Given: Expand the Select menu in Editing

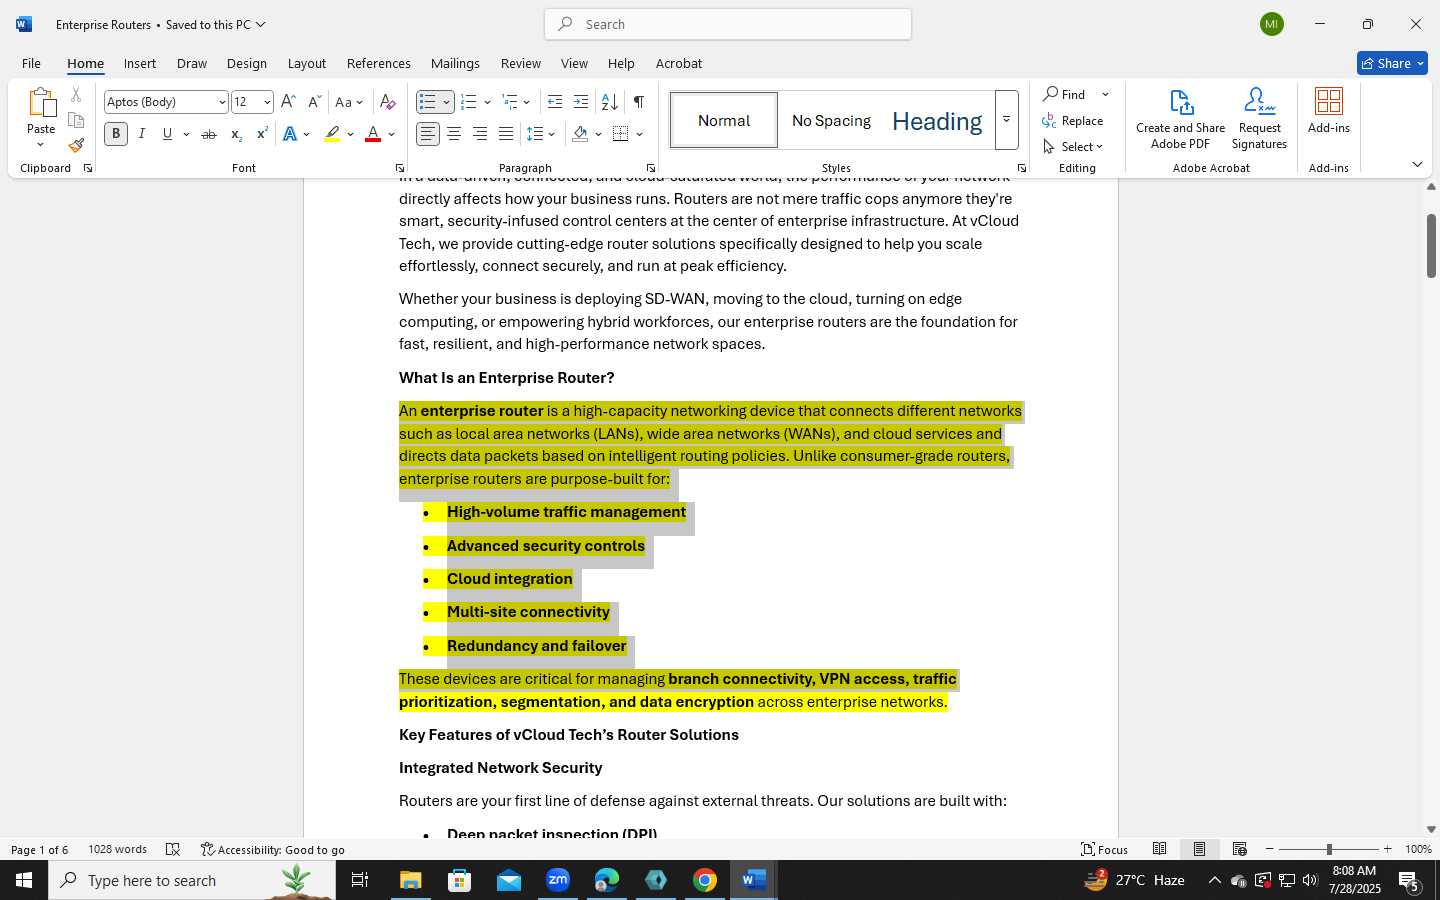Looking at the screenshot, I should (x=1073, y=146).
